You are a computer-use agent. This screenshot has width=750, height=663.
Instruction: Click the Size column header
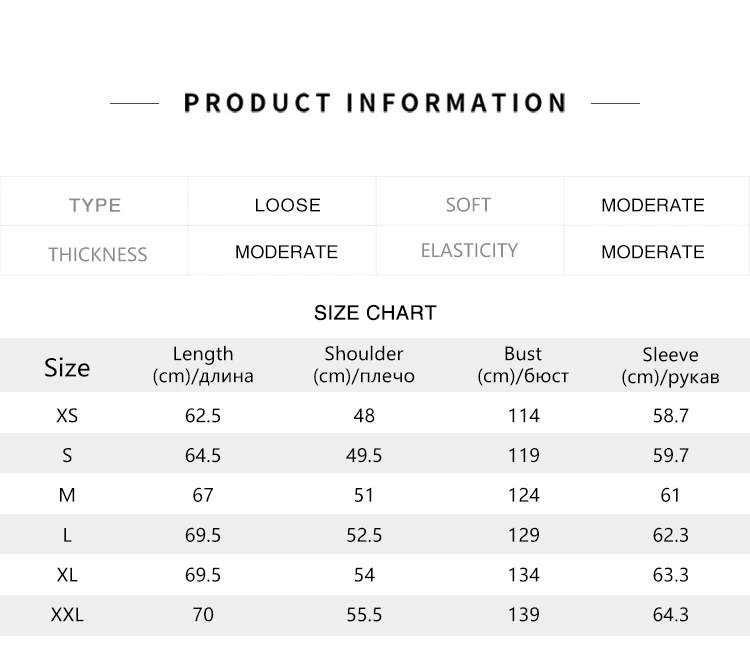click(67, 367)
